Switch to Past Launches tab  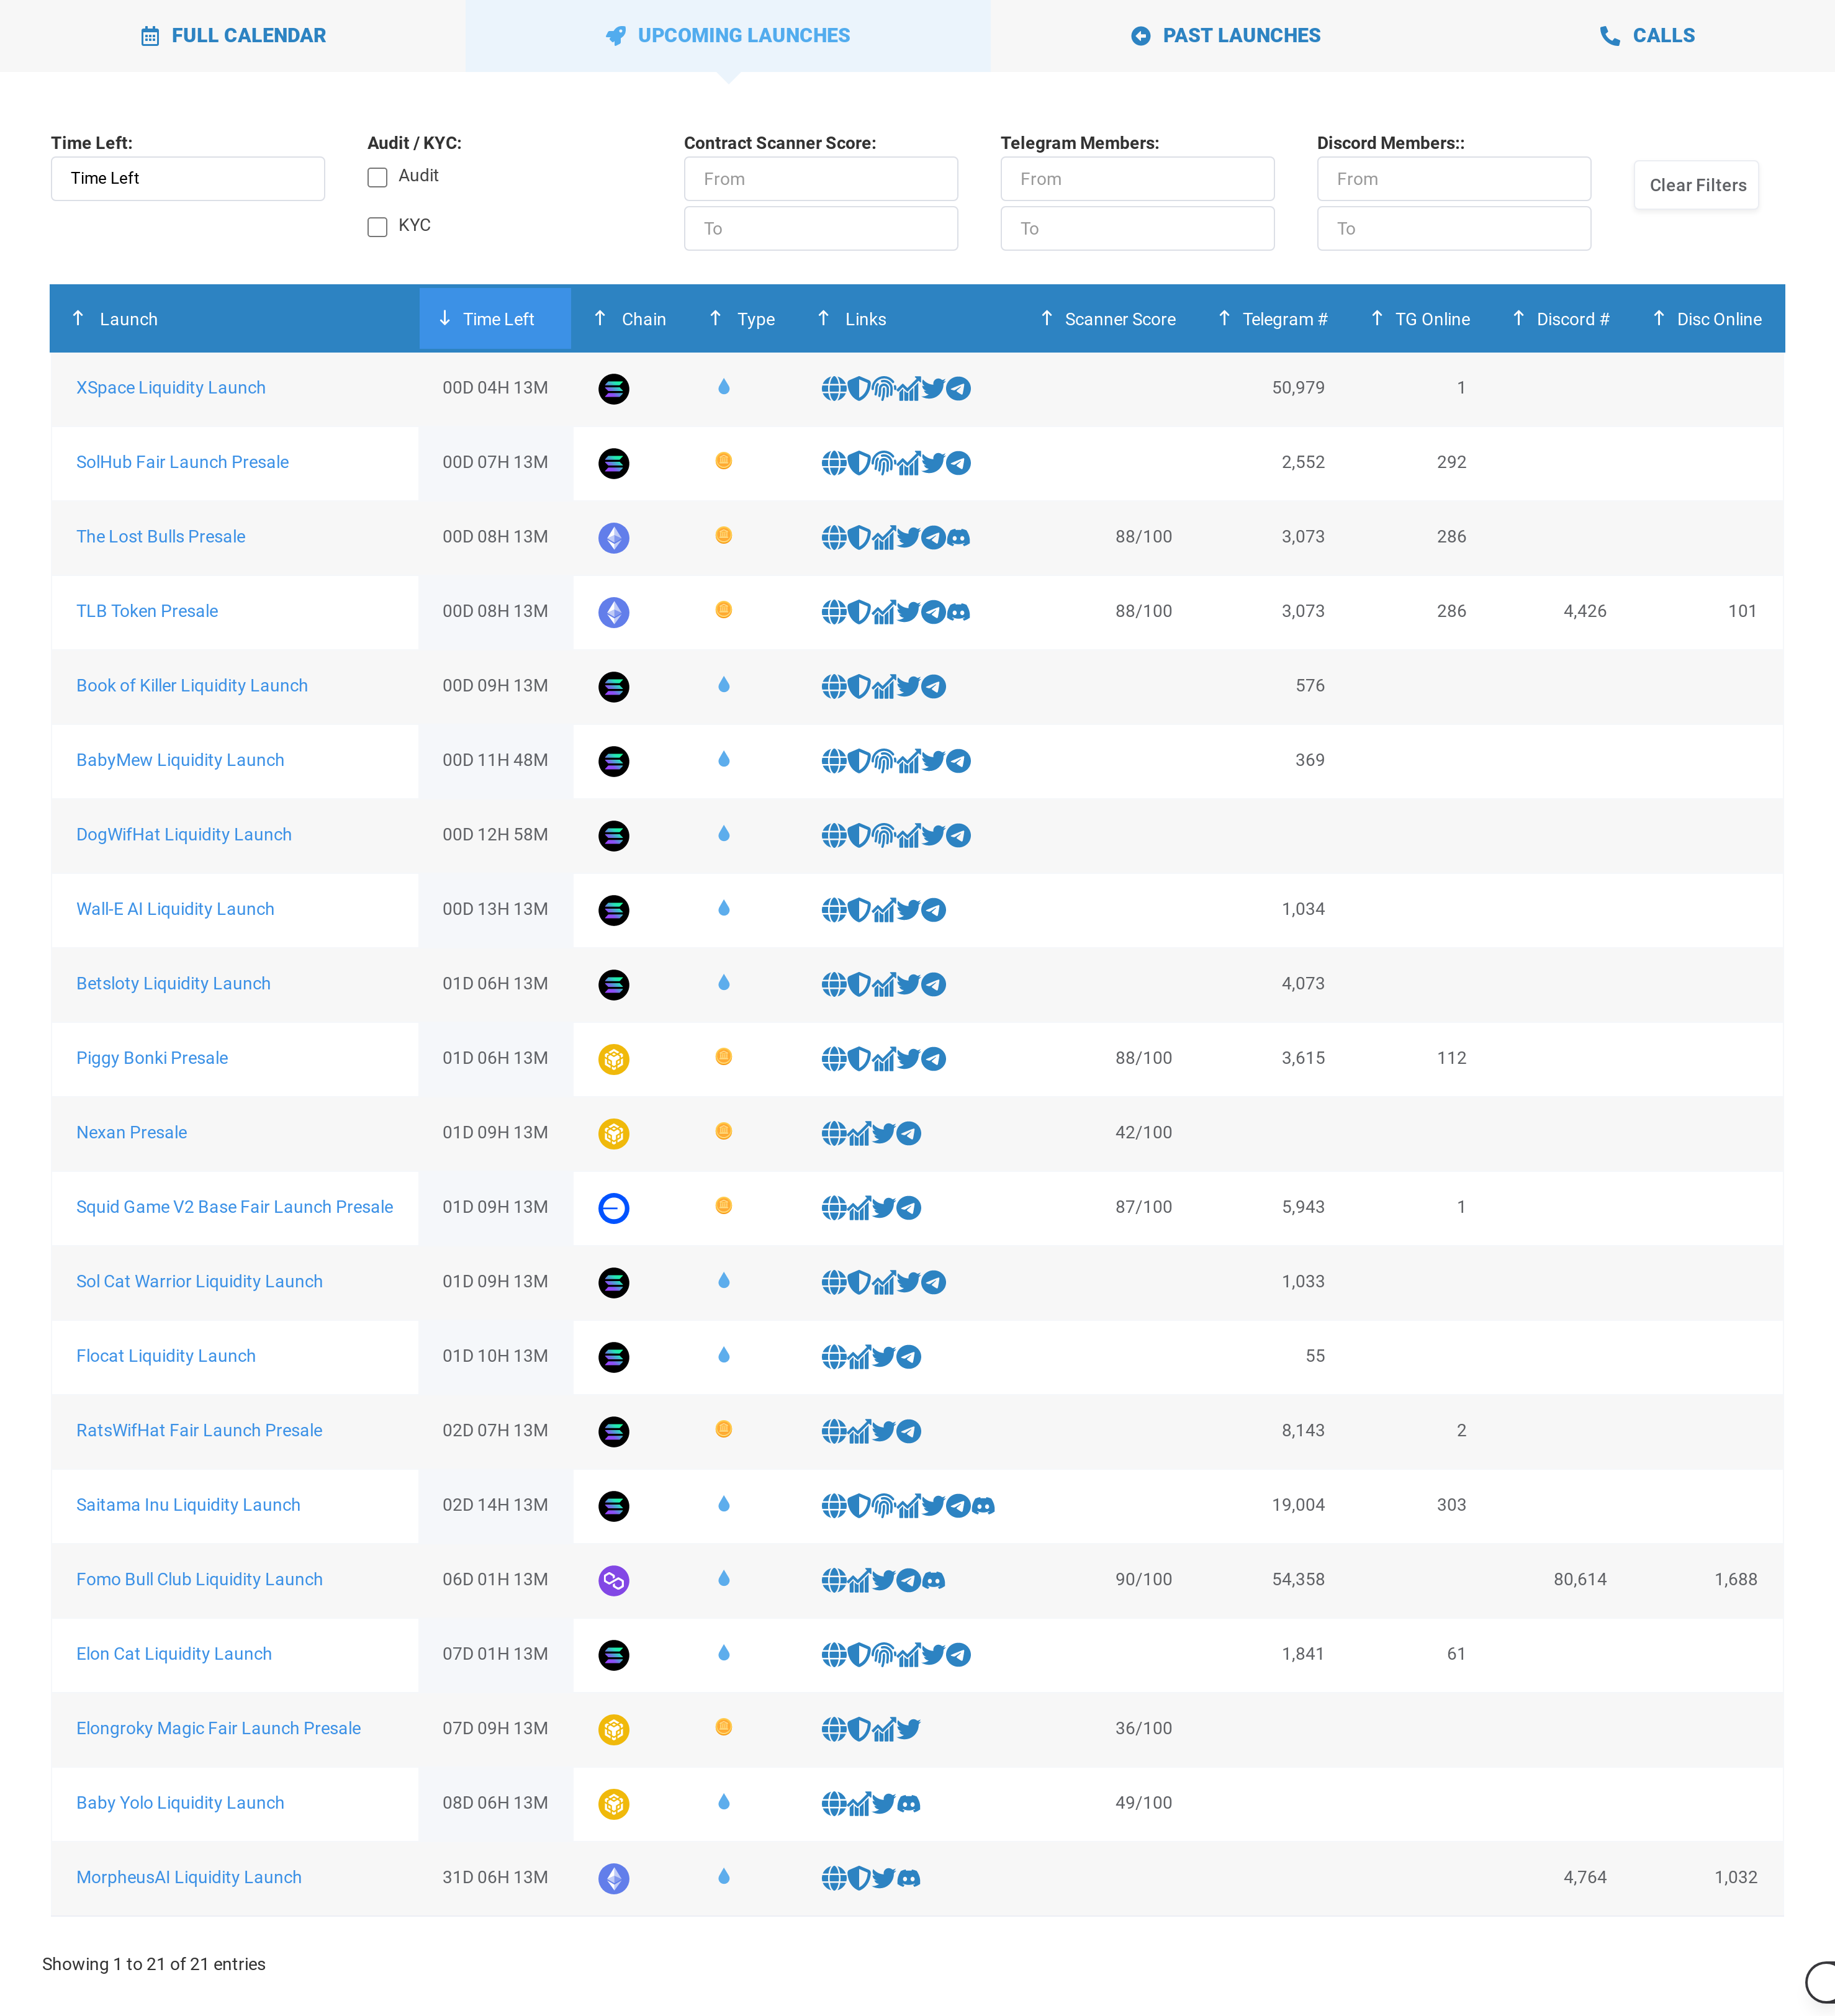pyautogui.click(x=1226, y=36)
